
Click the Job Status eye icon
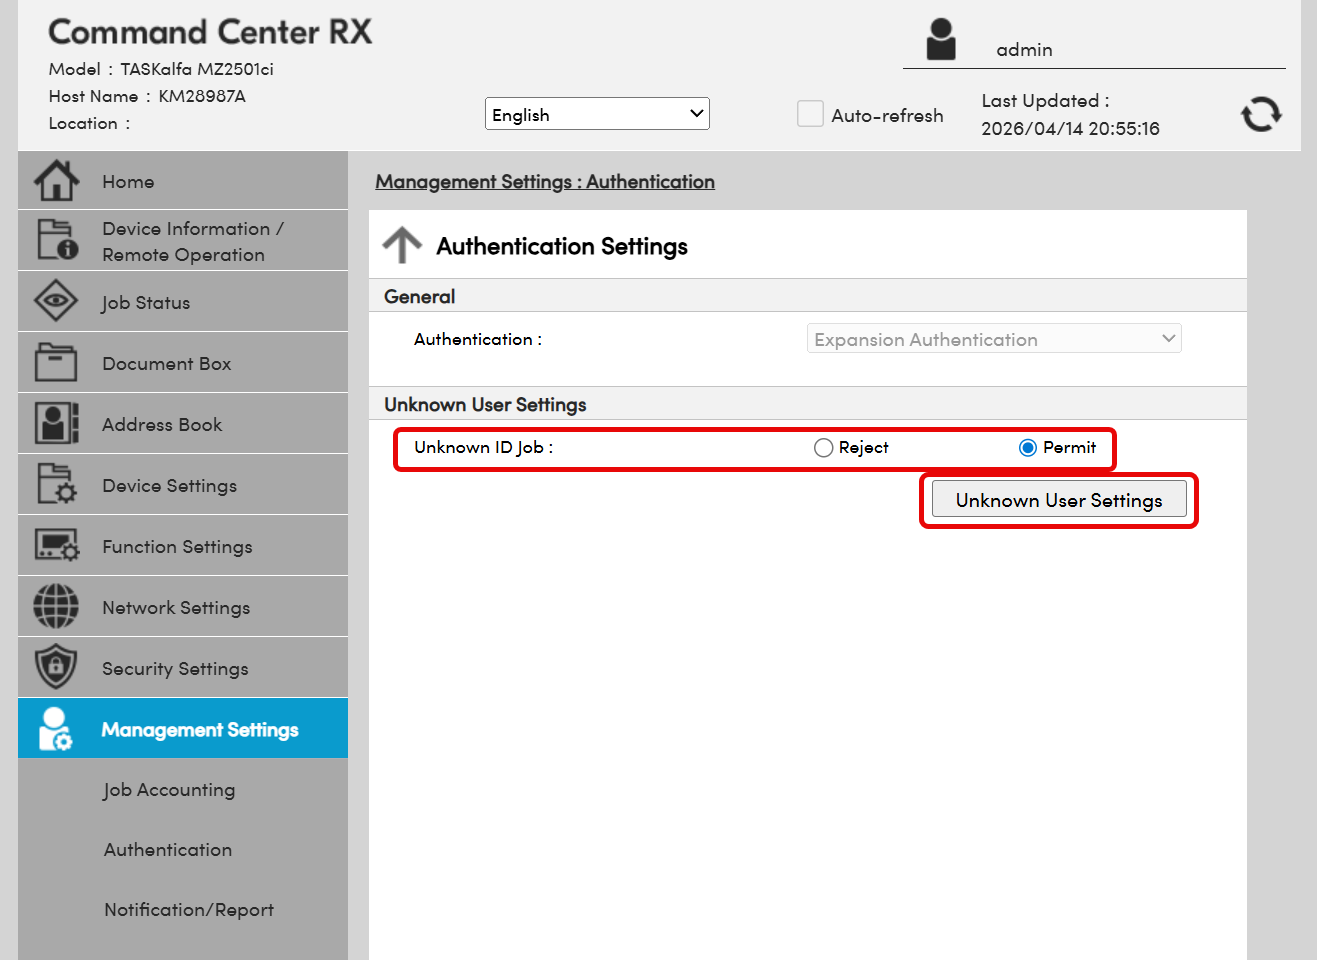coord(56,301)
